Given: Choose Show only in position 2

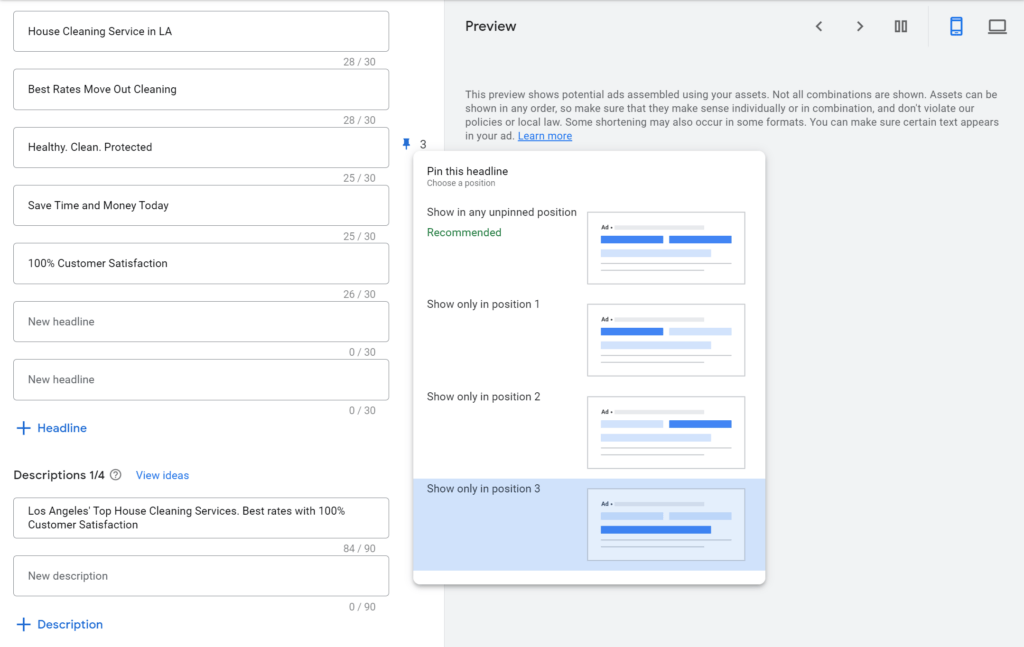Looking at the screenshot, I should [x=483, y=397].
